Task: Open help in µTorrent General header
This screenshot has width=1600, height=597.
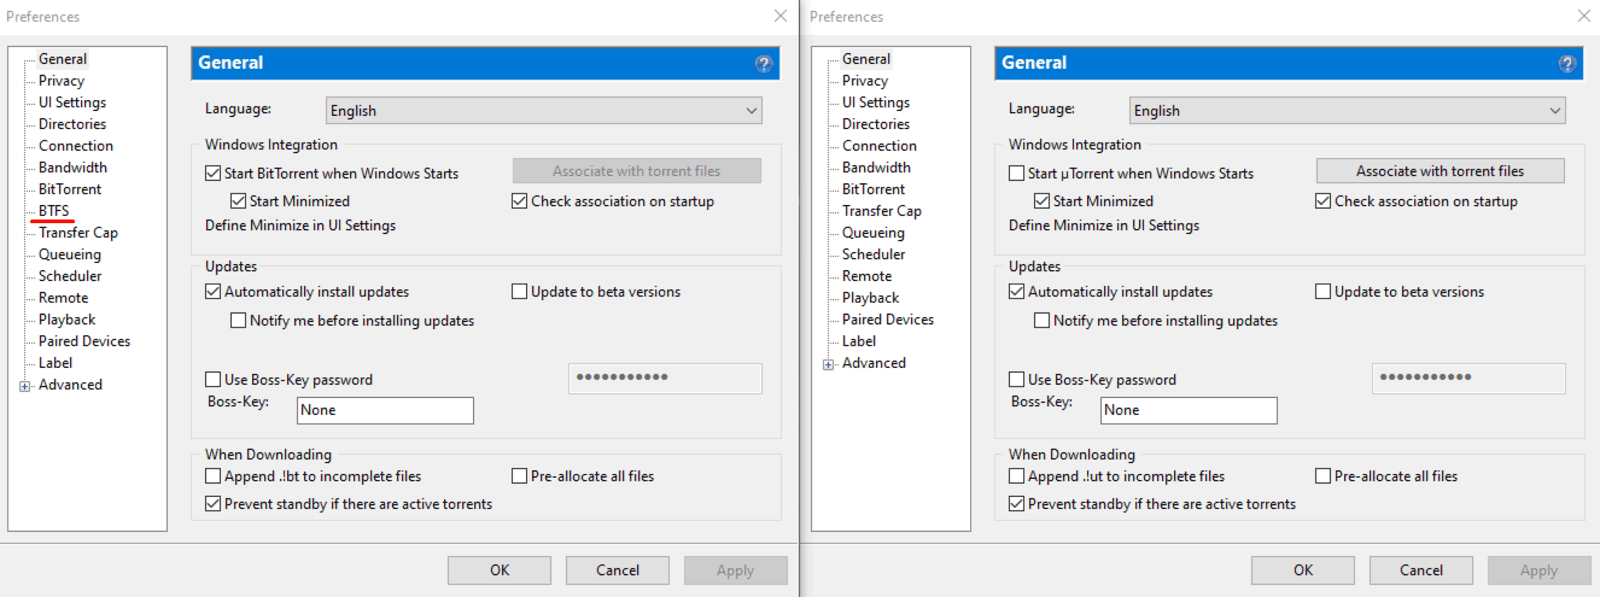Action: 1567,64
